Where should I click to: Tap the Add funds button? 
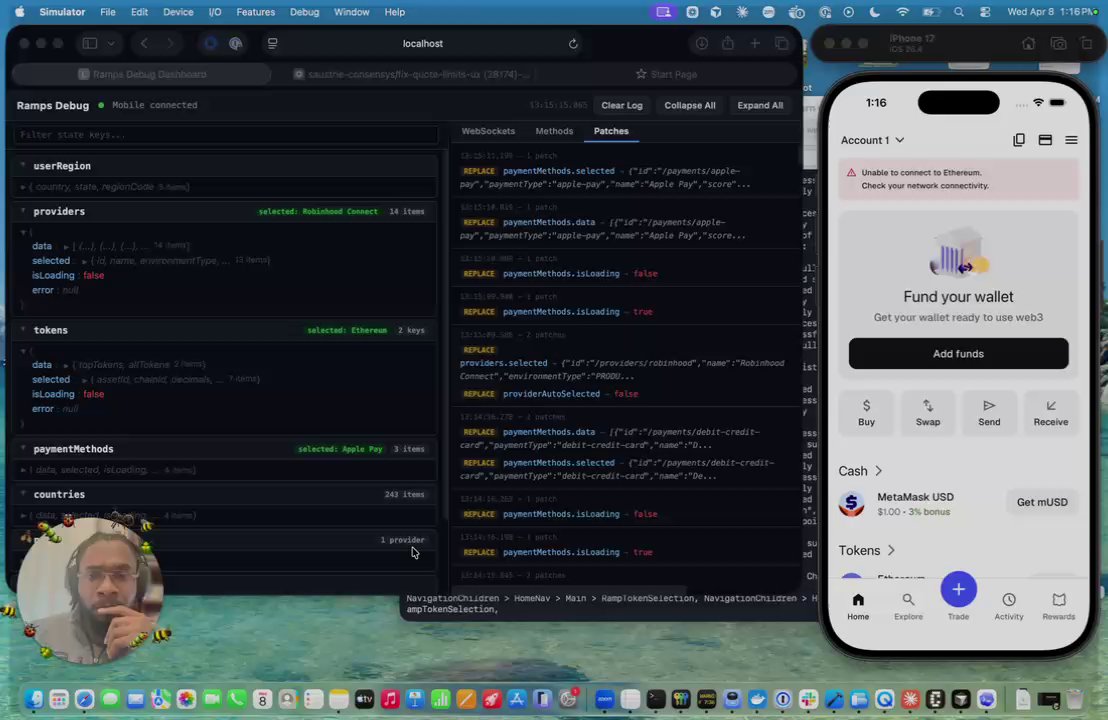click(x=958, y=353)
